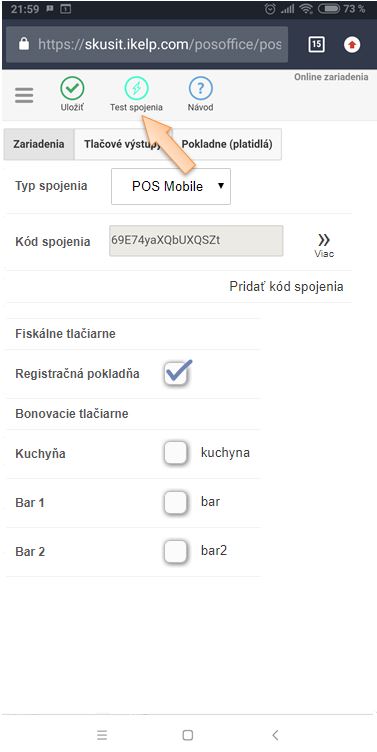Screen dimensions: 377x752
Task: Enable the Kuchyňa printer checkbox
Action: [x=176, y=453]
